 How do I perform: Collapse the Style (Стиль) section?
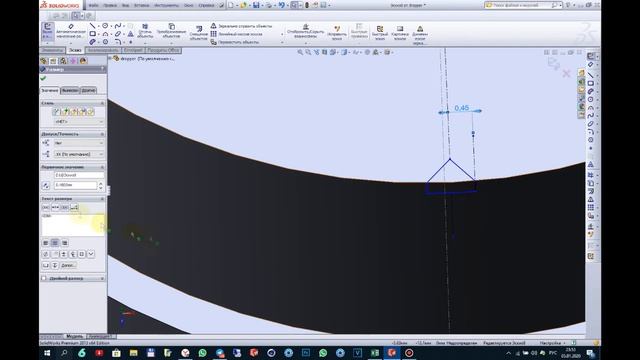pos(102,103)
